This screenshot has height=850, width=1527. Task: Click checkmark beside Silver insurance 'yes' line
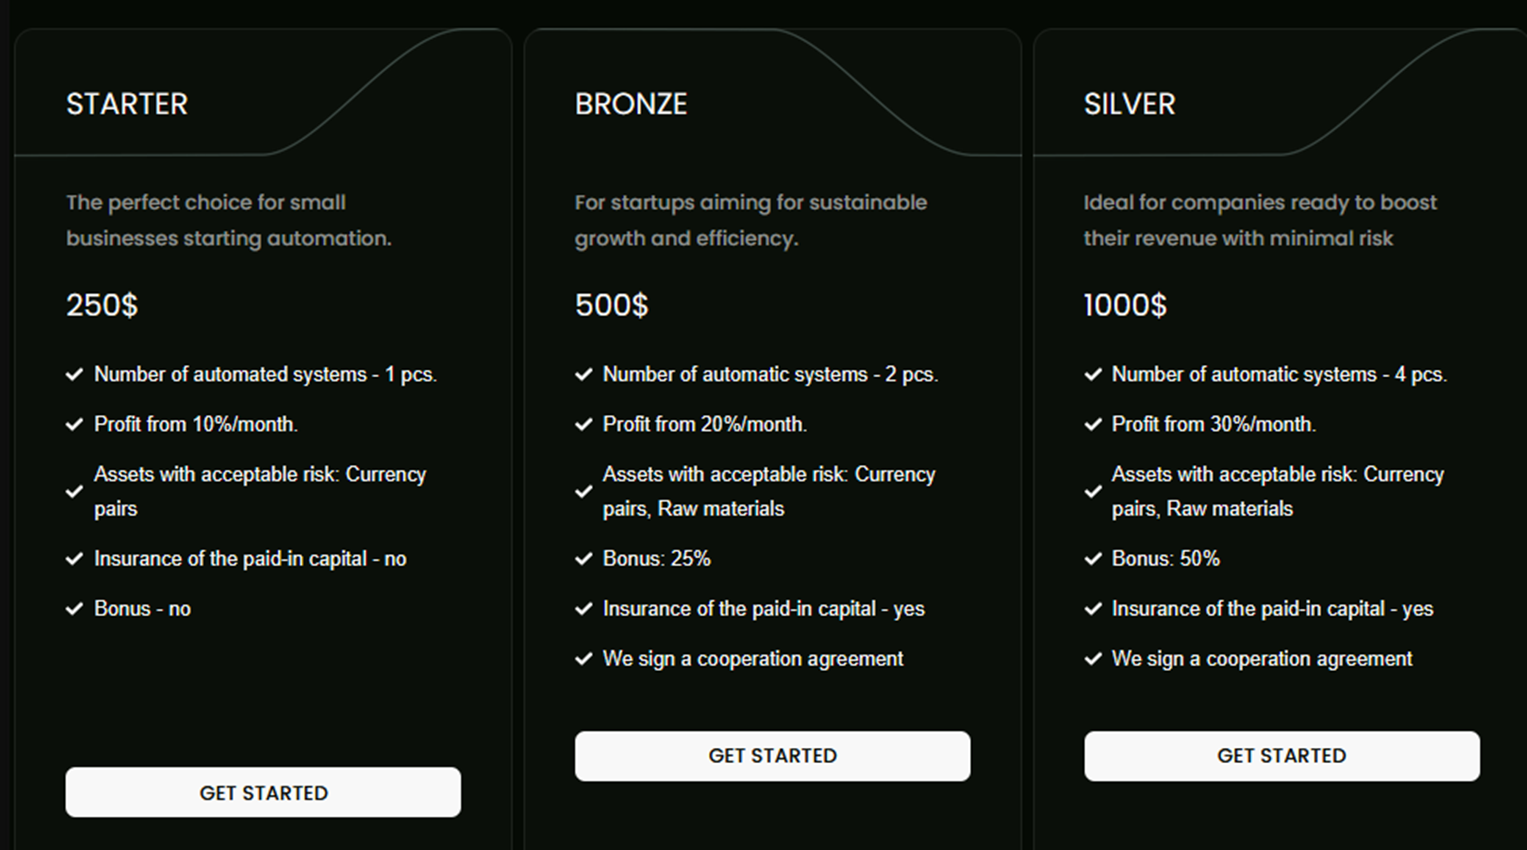1093,609
